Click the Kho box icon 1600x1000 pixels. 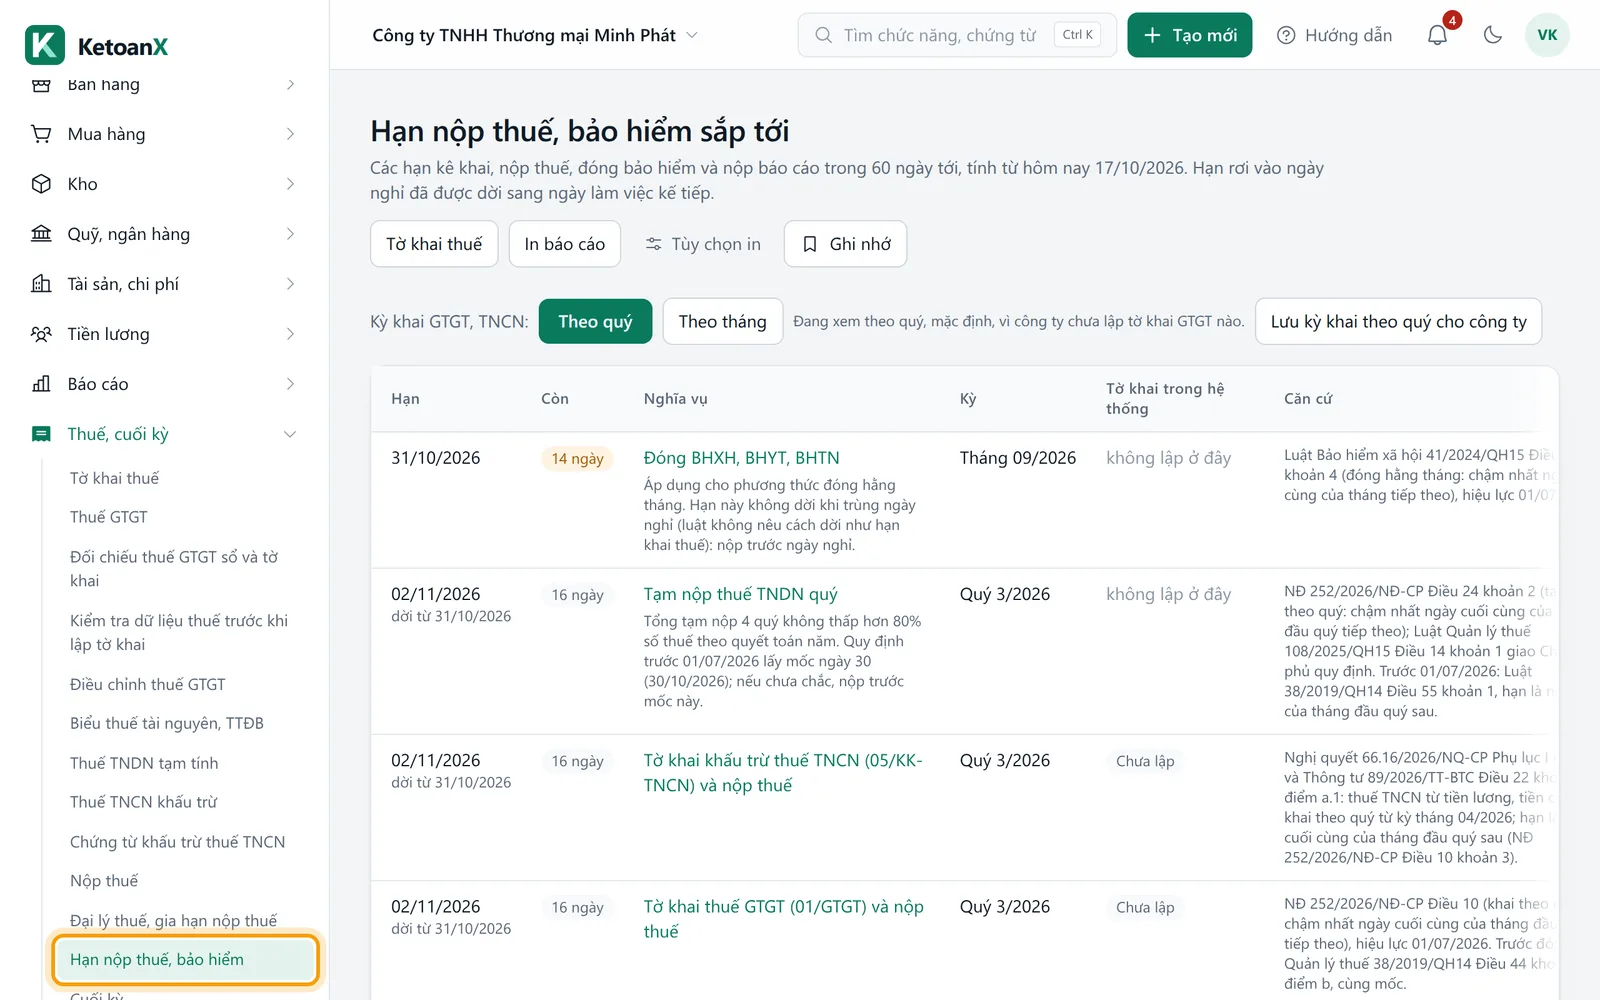(41, 184)
